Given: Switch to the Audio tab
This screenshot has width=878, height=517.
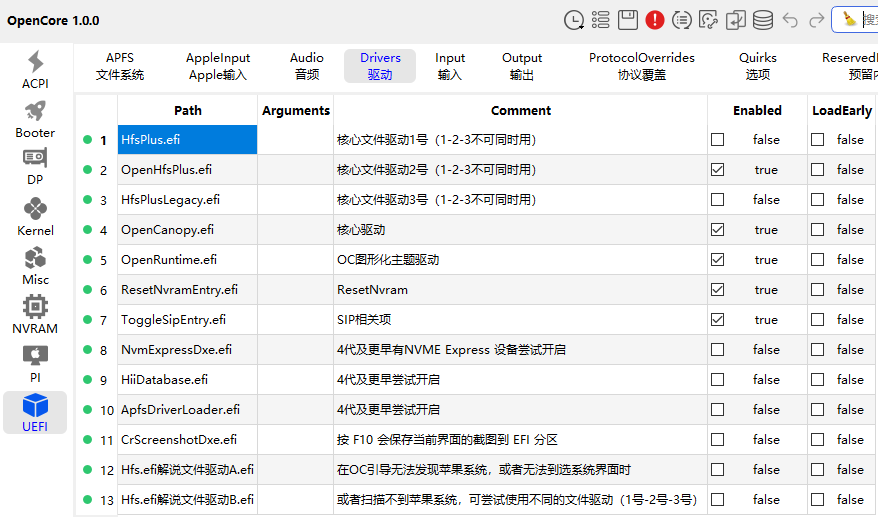Looking at the screenshot, I should (307, 66).
